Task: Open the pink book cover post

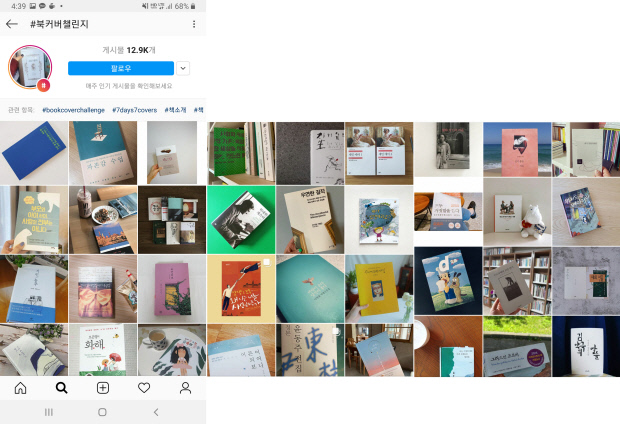Action: click(x=172, y=289)
